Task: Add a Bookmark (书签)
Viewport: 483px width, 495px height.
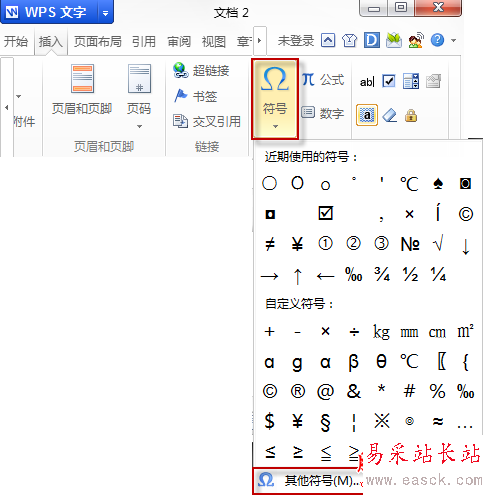Action: [x=196, y=96]
